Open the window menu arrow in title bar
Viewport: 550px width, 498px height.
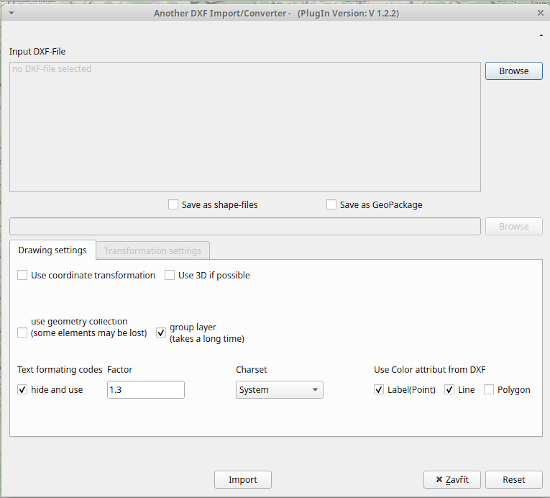11,13
